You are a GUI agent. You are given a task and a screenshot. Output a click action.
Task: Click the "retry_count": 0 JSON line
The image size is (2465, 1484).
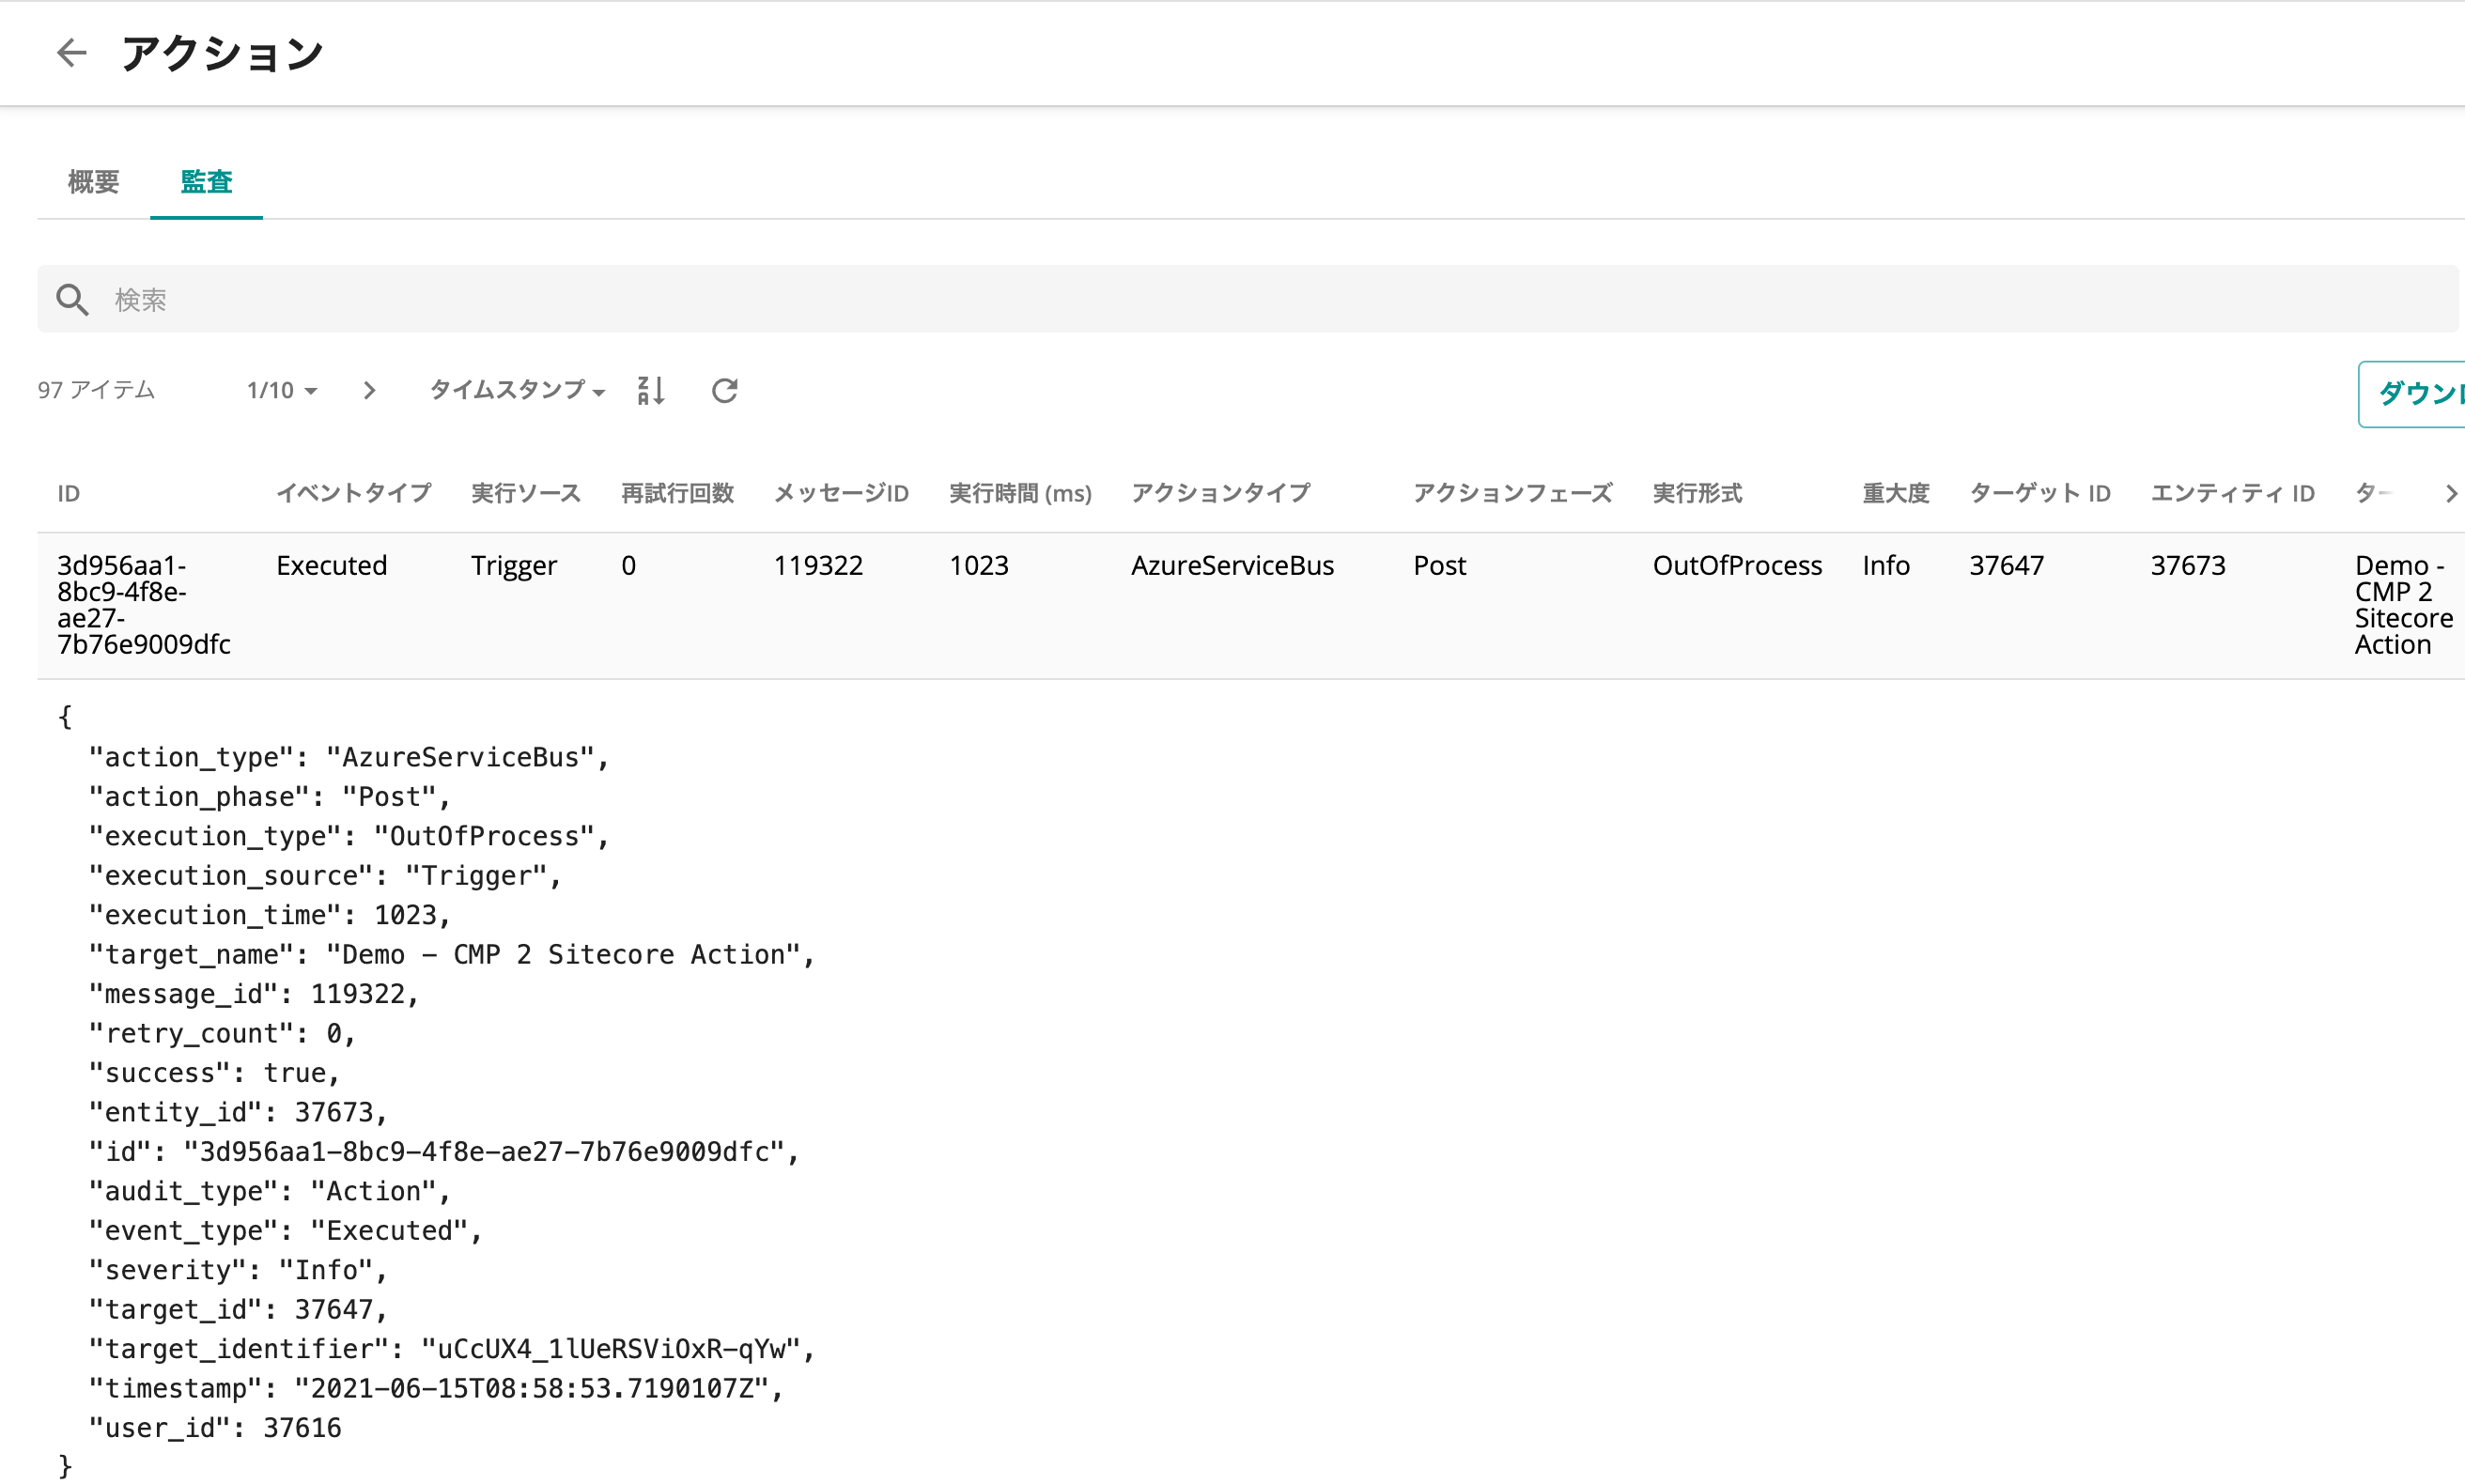[x=221, y=1034]
